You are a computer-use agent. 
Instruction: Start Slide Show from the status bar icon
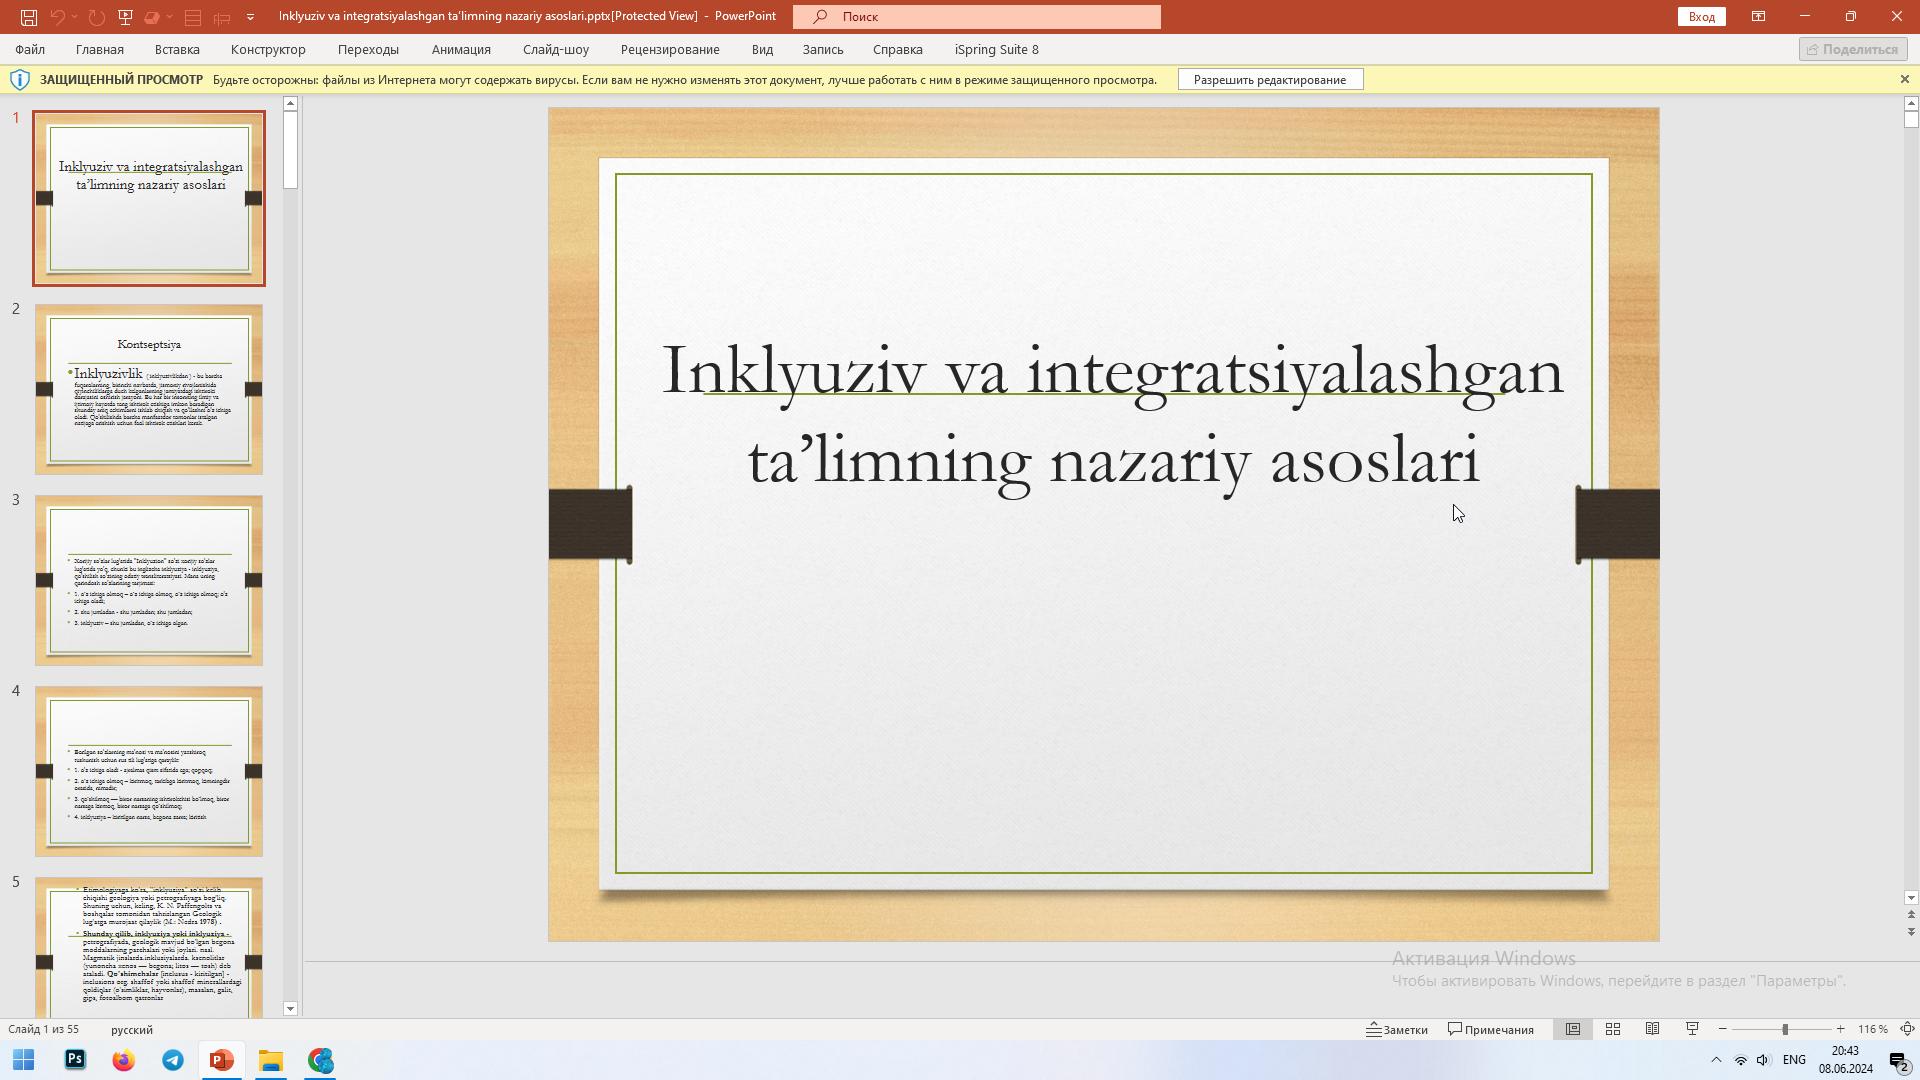click(1692, 1029)
